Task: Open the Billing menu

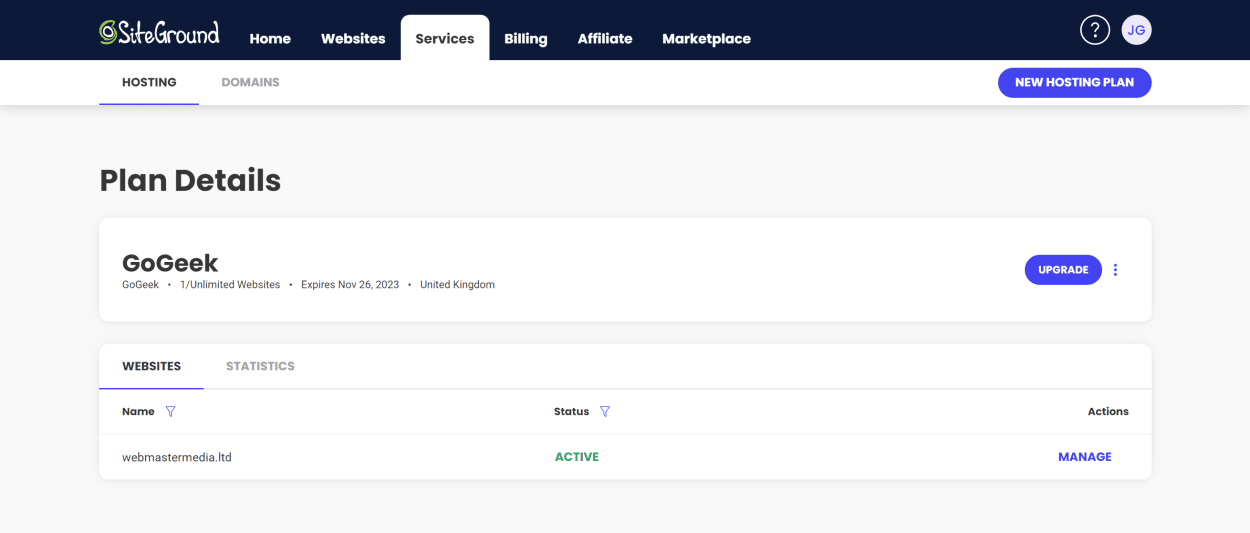Action: click(526, 39)
